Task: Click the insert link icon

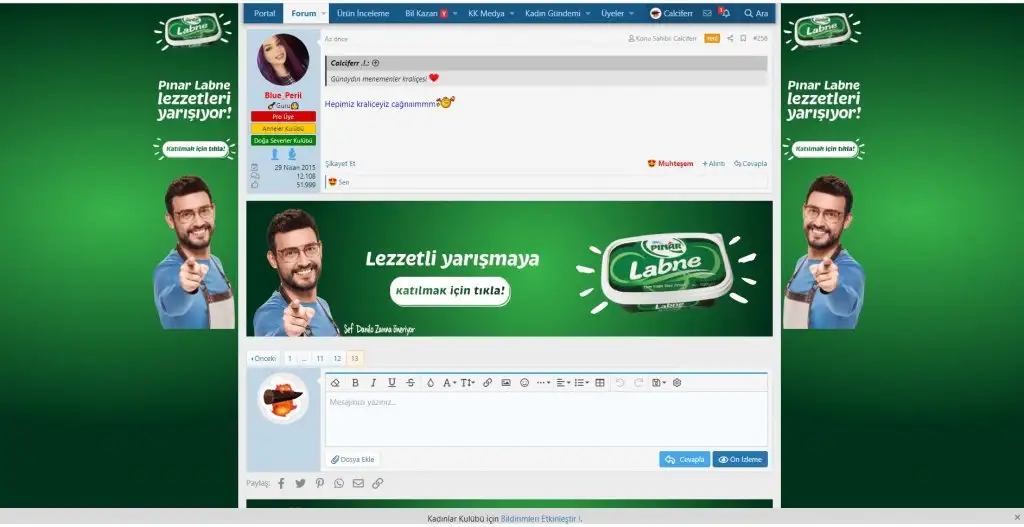Action: click(487, 383)
